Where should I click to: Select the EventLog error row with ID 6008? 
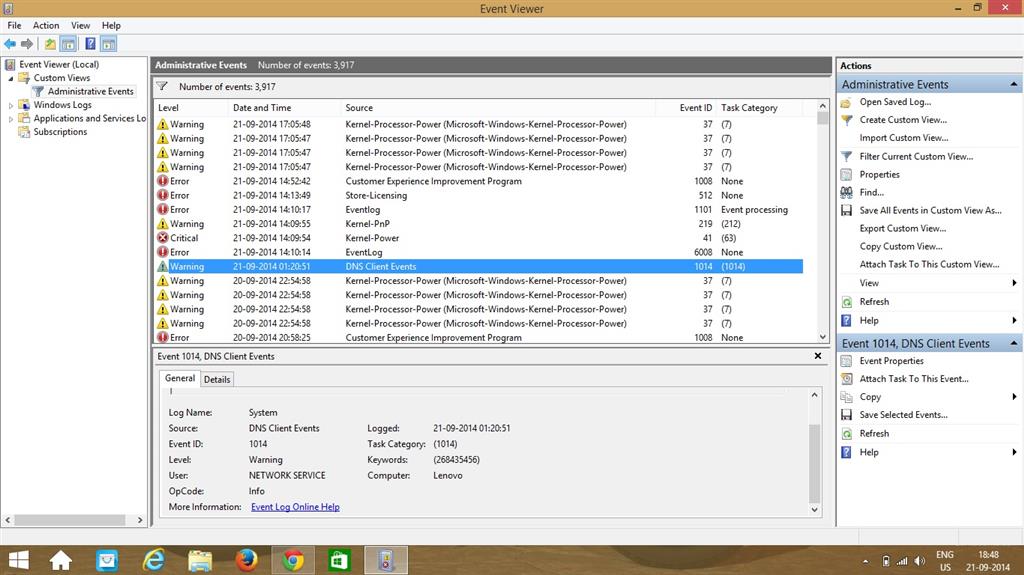coord(480,252)
